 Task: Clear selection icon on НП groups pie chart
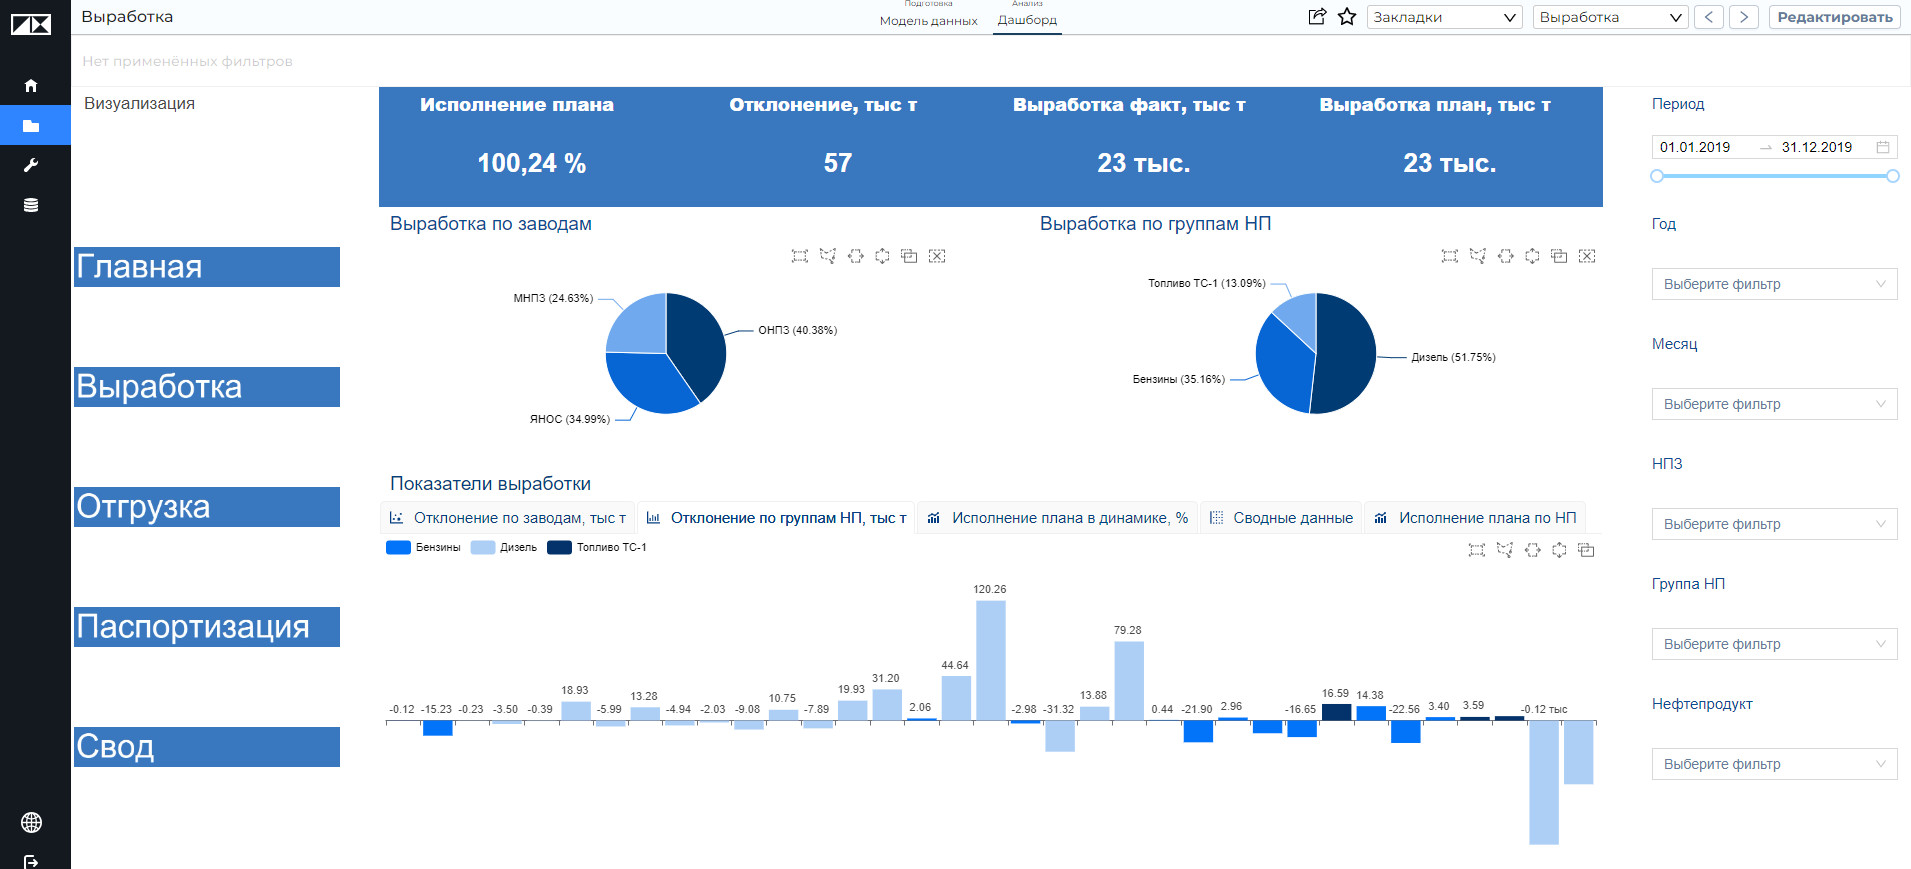[x=1587, y=256]
